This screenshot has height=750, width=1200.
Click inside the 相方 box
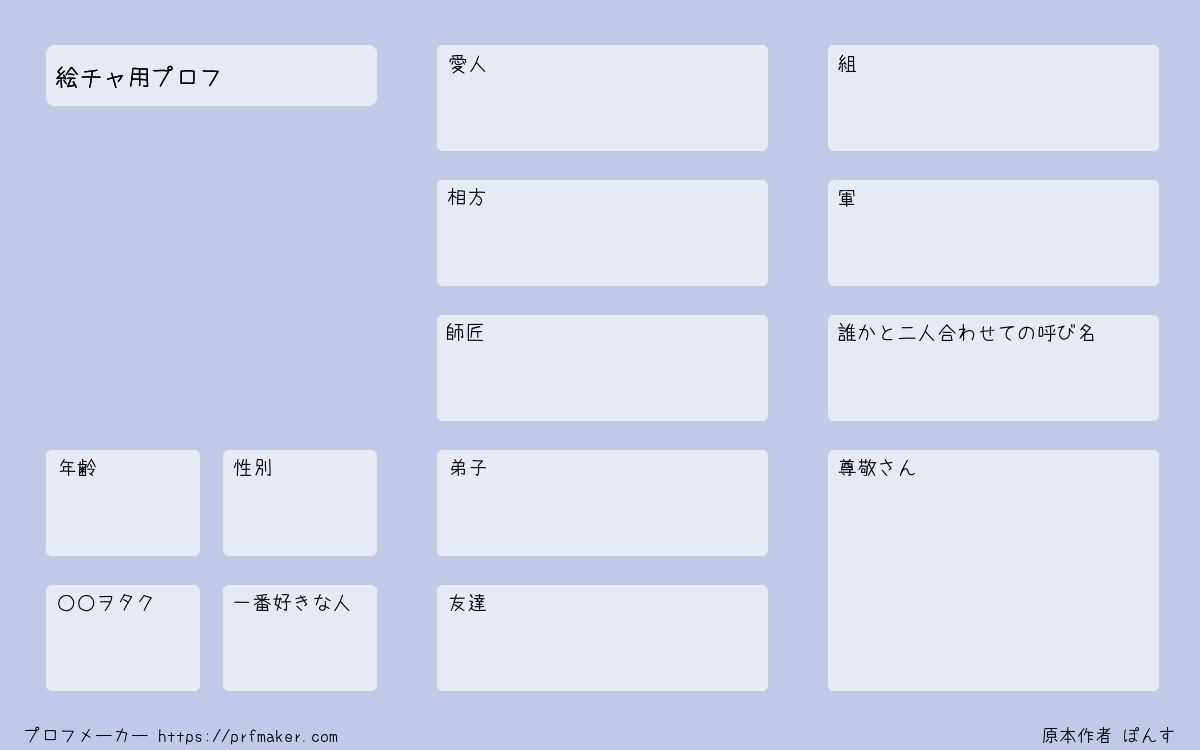pos(602,233)
